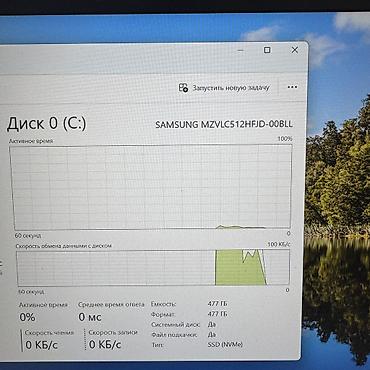This screenshot has height=370, width=370.
Task: Click the Файл подкачки label
Action: pyautogui.click(x=174, y=335)
